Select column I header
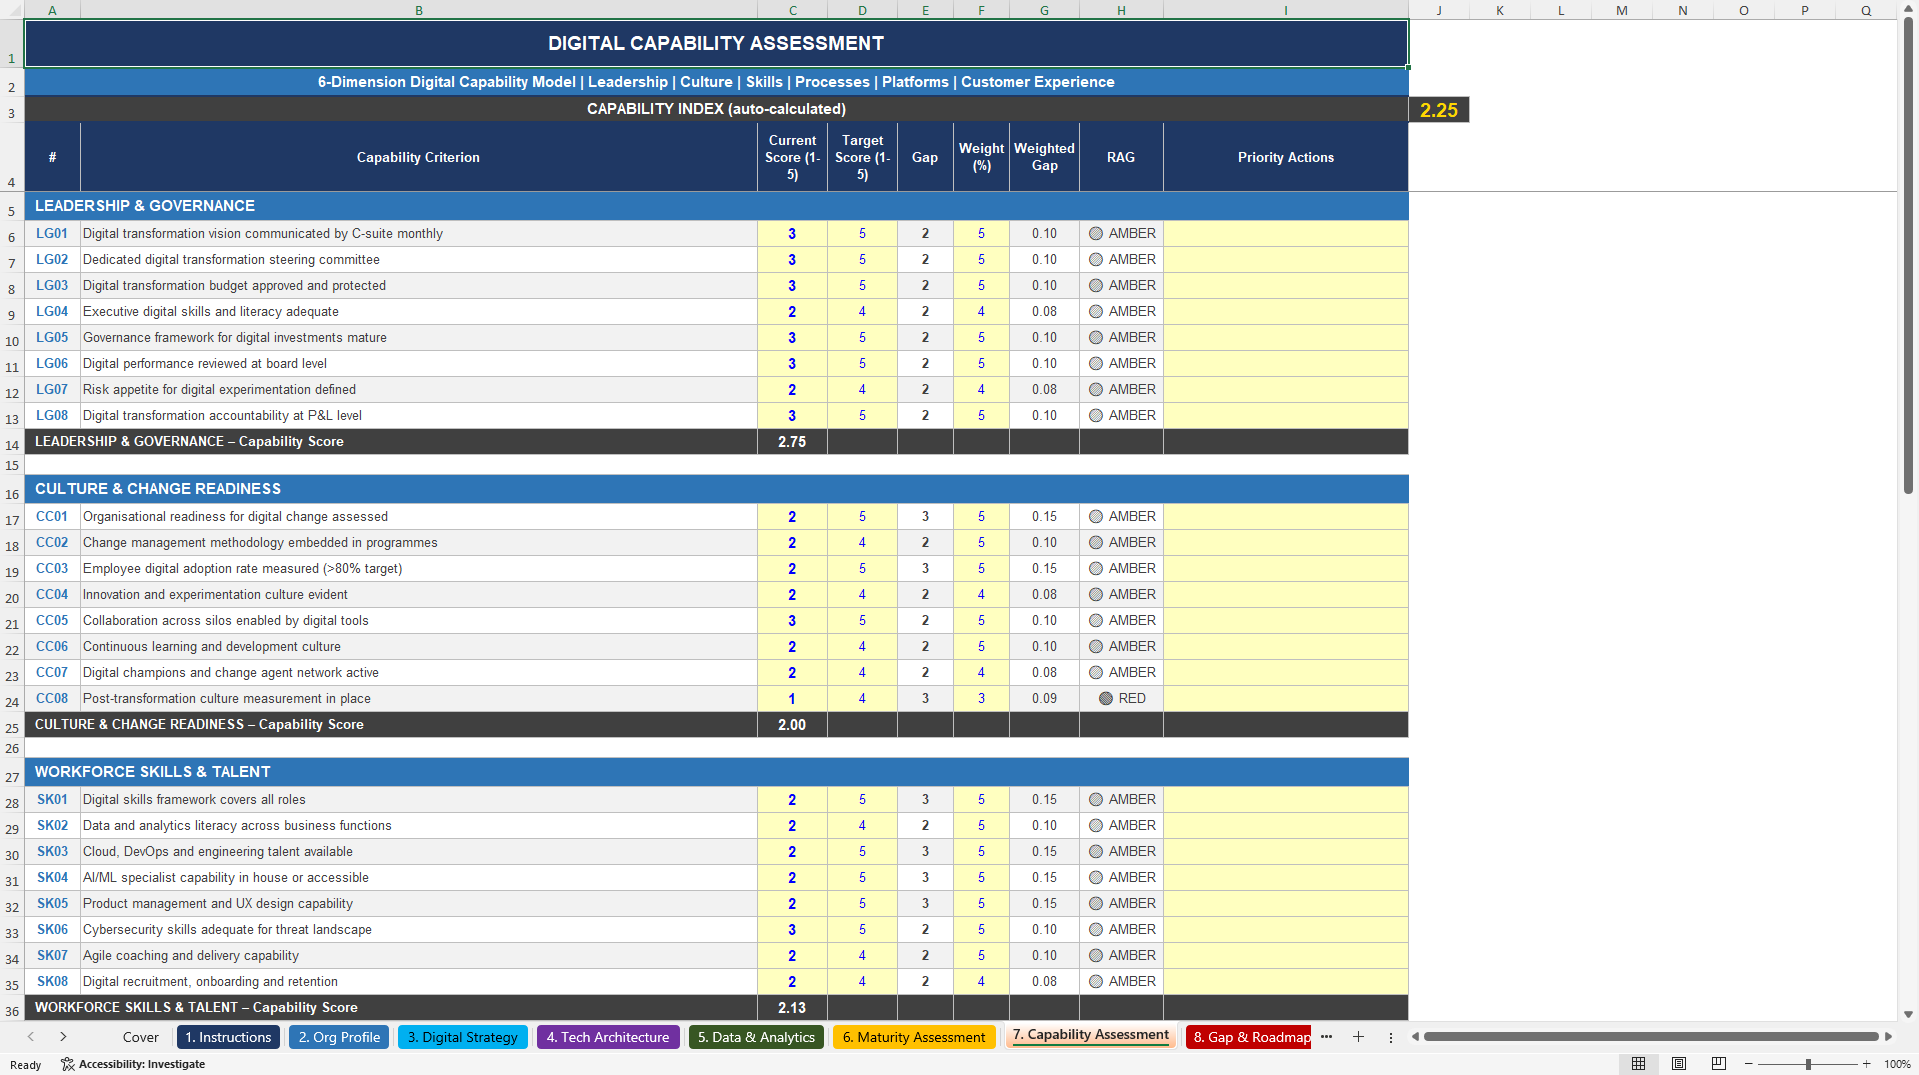Viewport: 1919px width, 1075px height. [x=1286, y=10]
